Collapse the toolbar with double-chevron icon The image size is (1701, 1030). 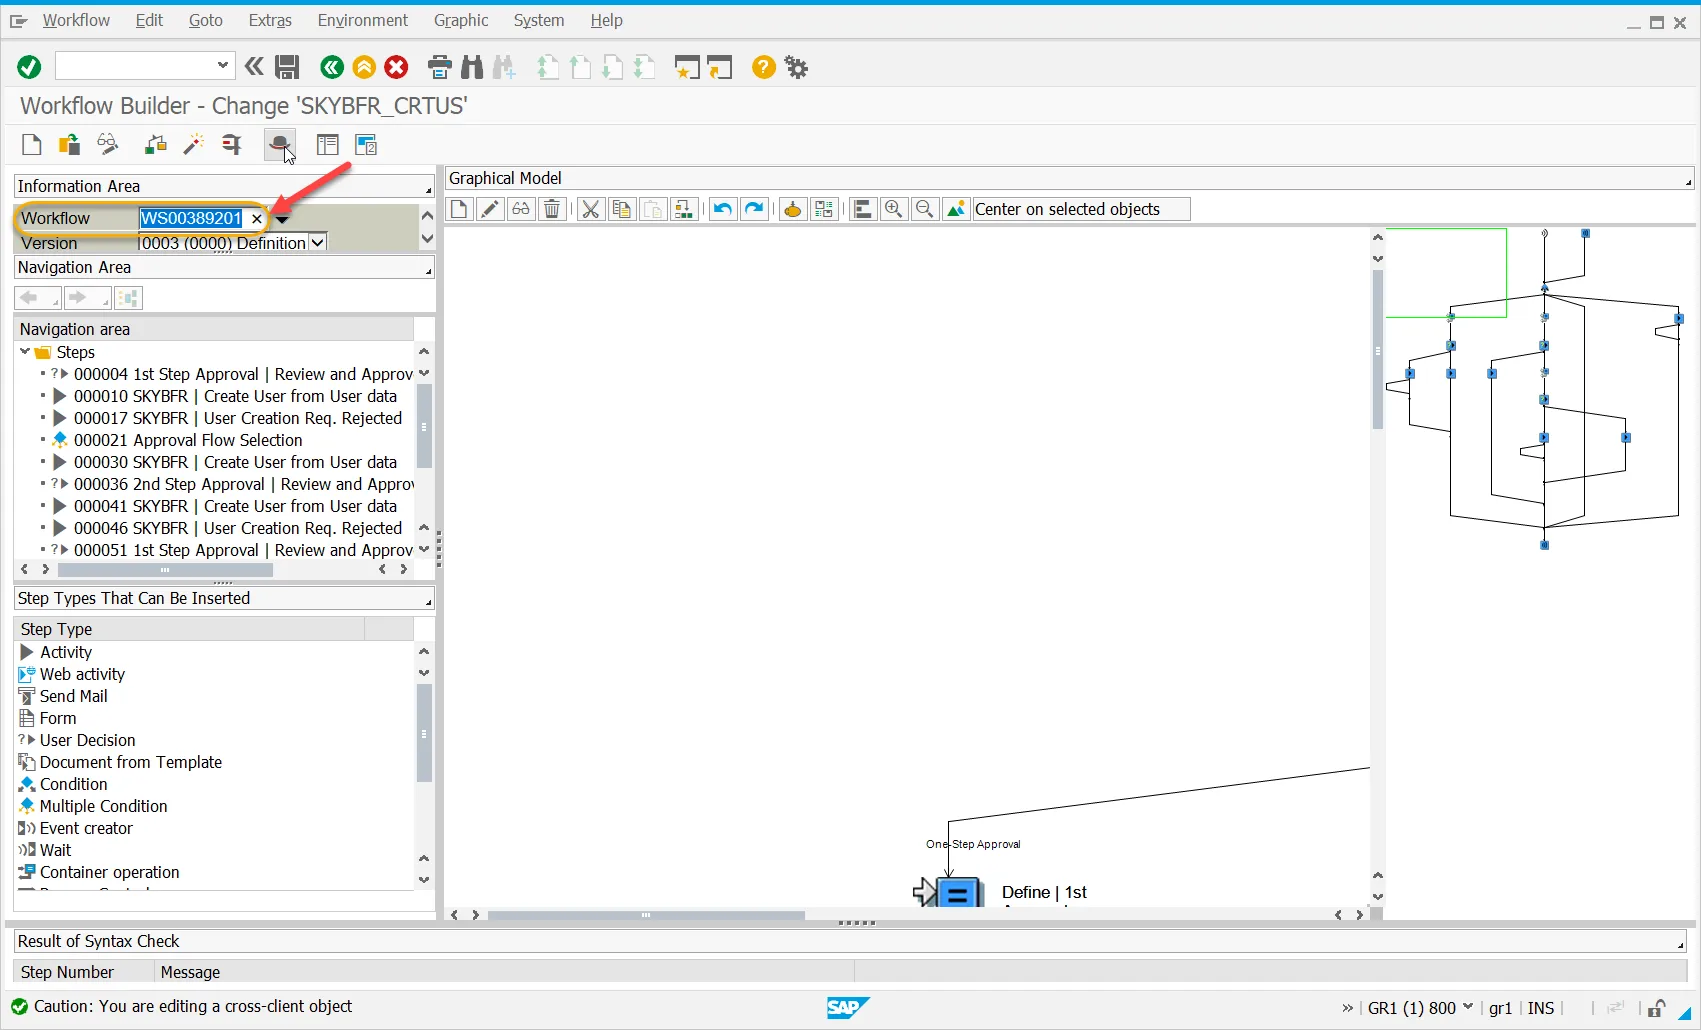pos(254,67)
